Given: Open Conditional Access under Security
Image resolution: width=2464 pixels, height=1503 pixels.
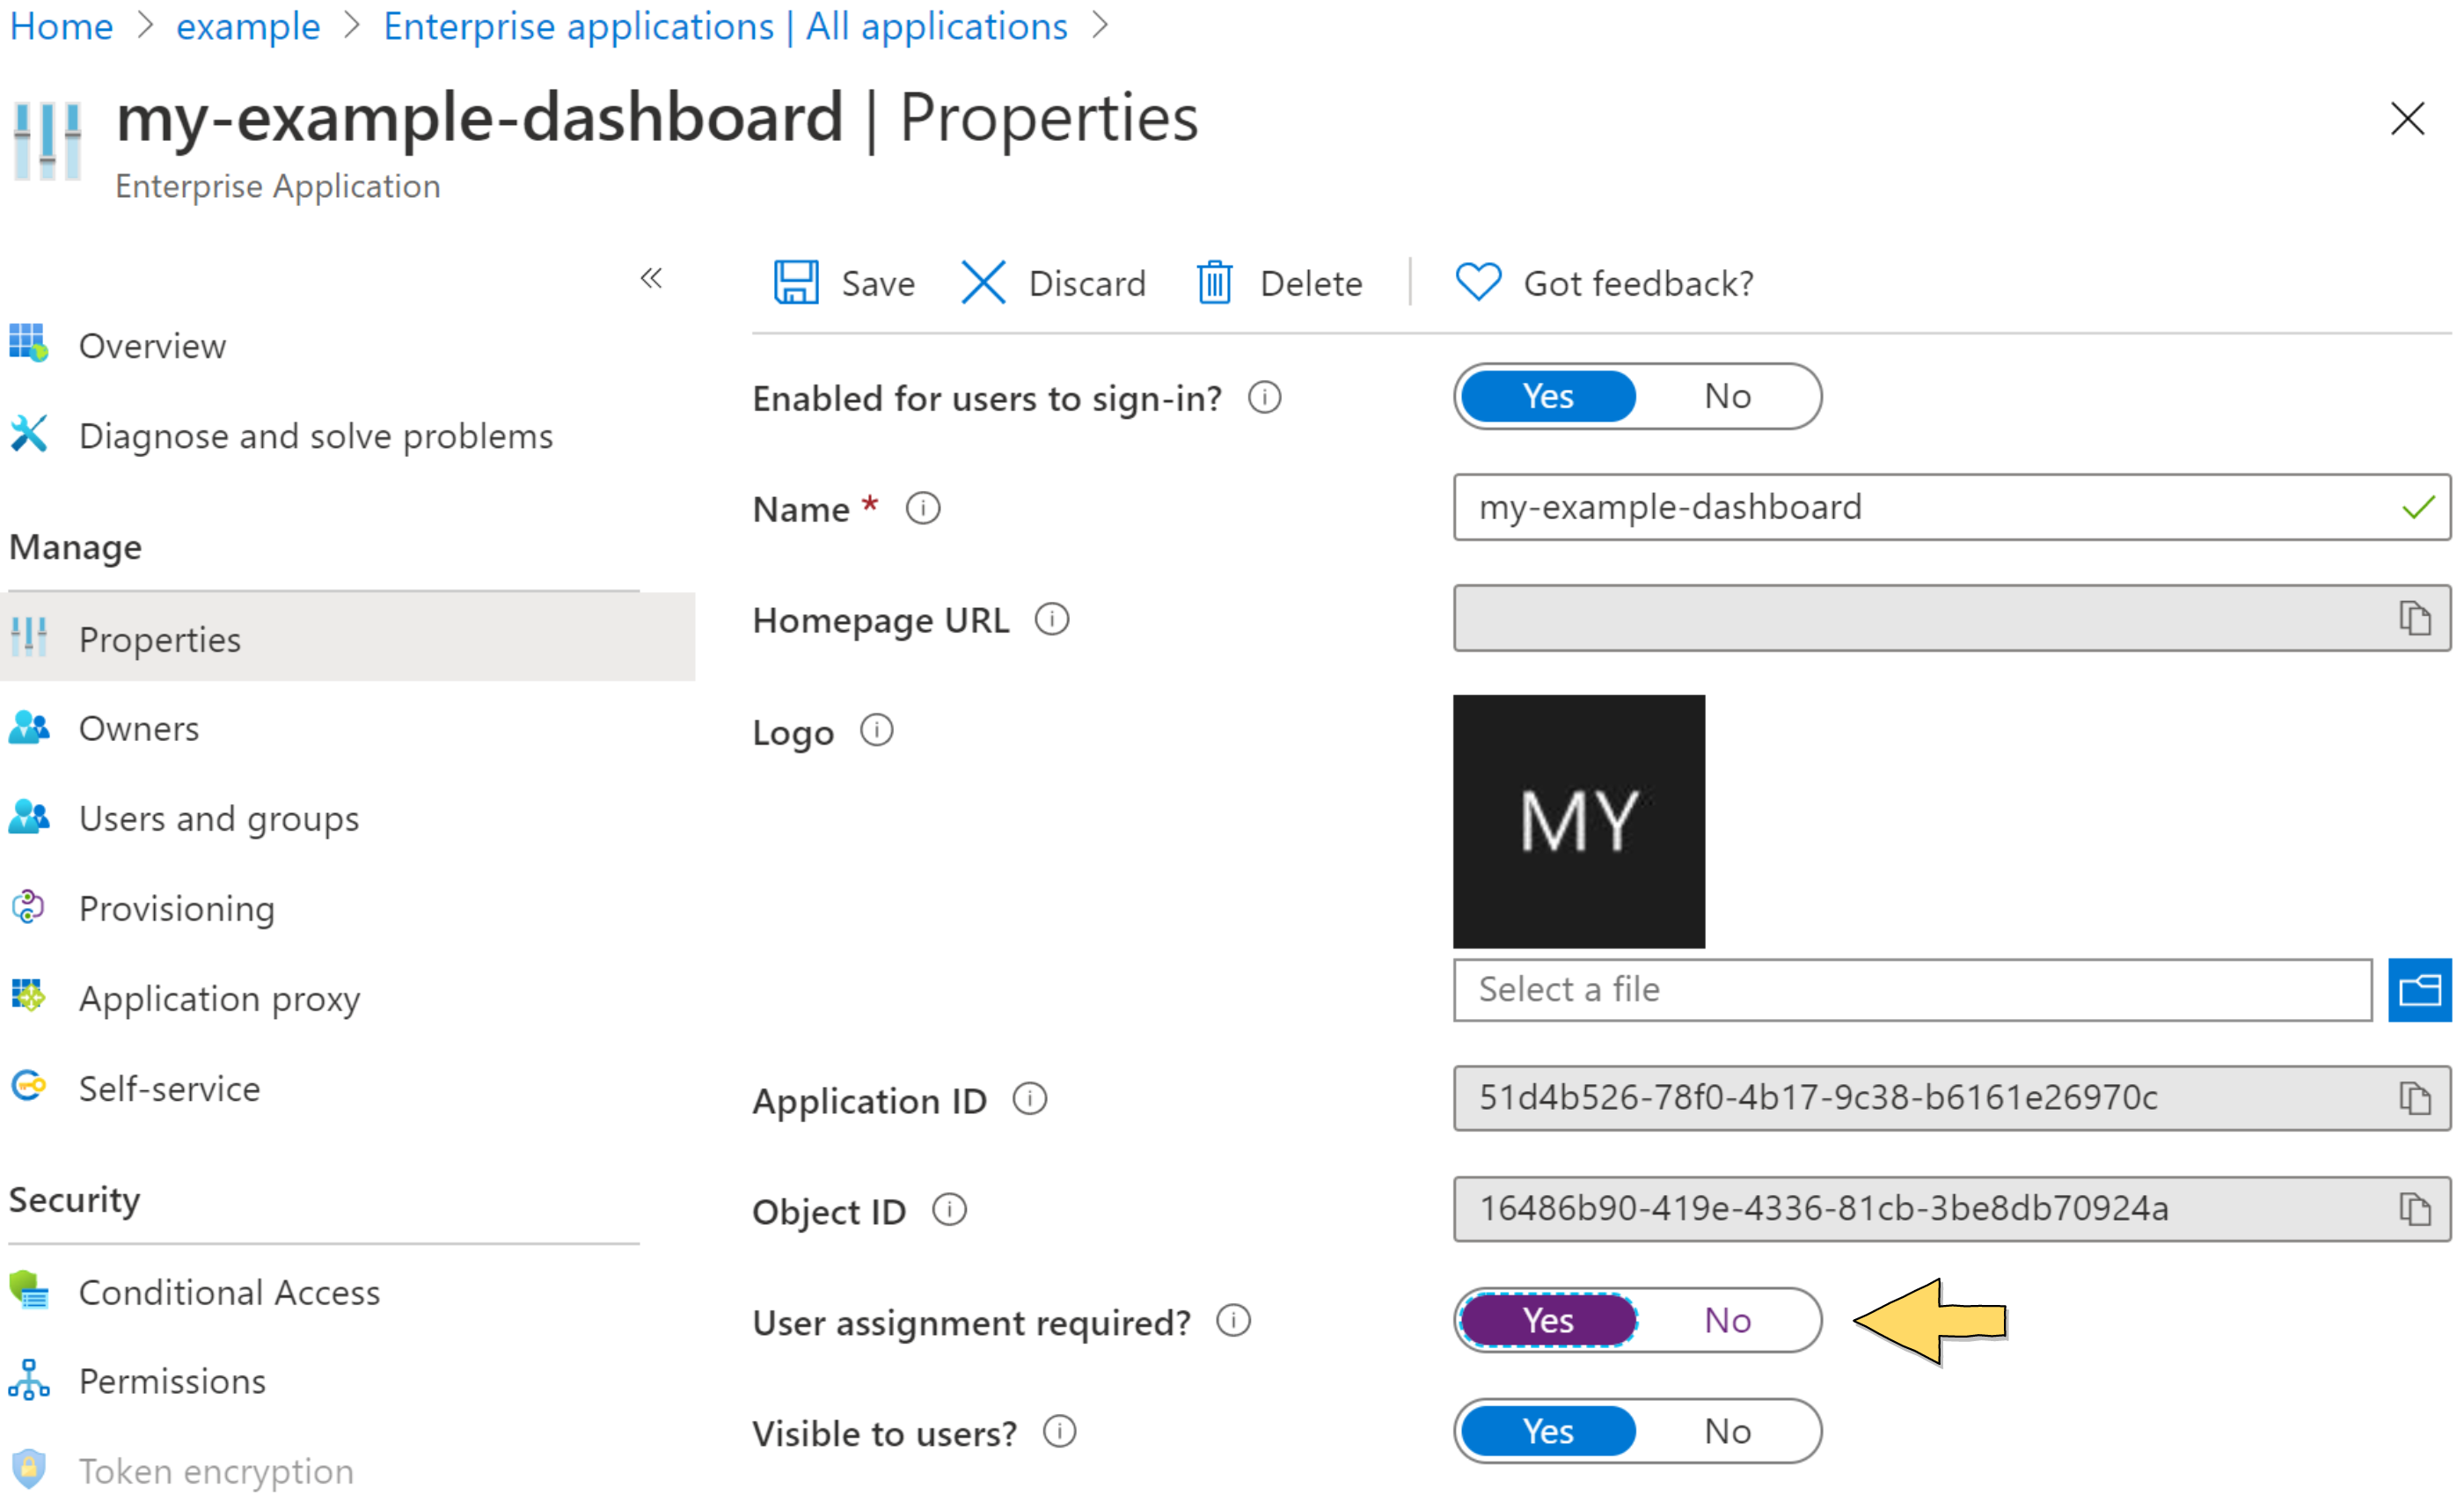Looking at the screenshot, I should (x=229, y=1291).
